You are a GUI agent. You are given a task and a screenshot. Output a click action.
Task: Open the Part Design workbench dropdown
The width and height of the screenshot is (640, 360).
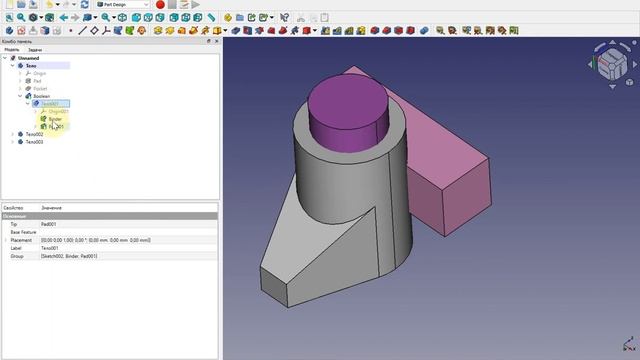(x=123, y=4)
